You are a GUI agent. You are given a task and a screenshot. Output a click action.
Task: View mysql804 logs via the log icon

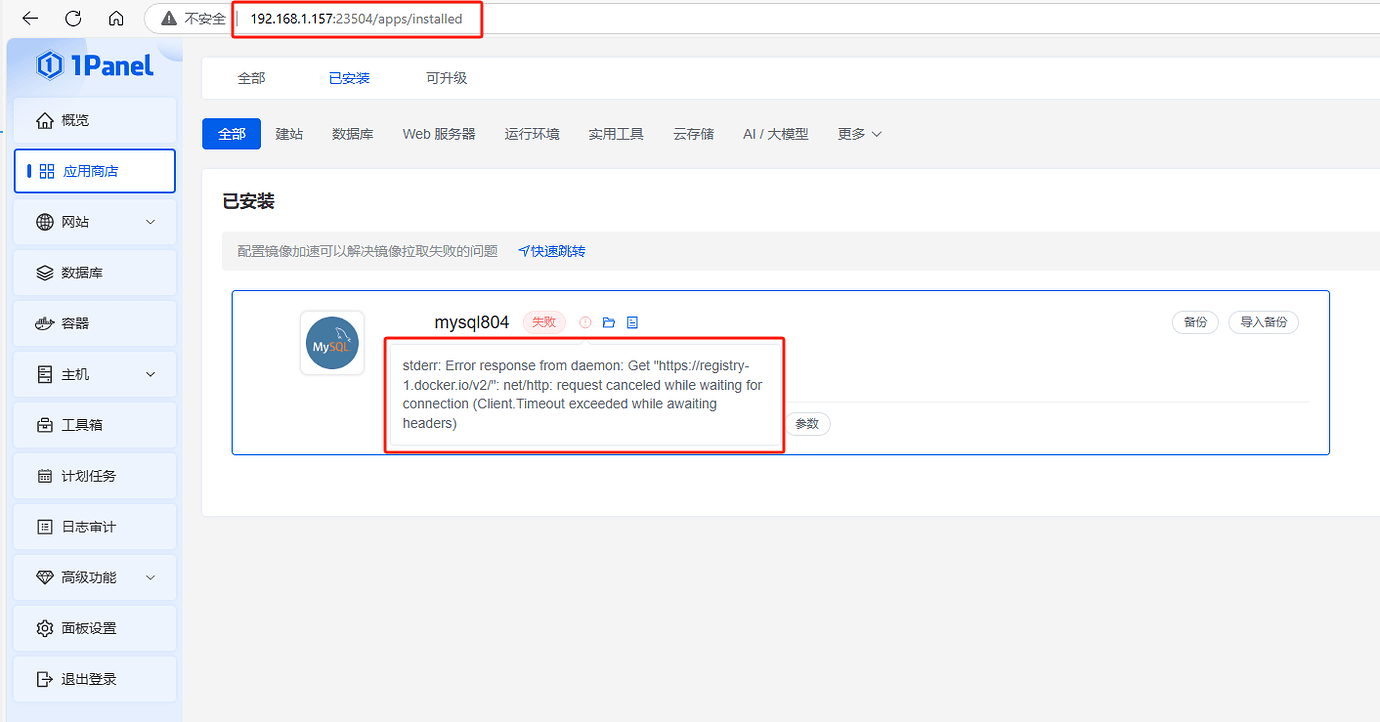(632, 322)
